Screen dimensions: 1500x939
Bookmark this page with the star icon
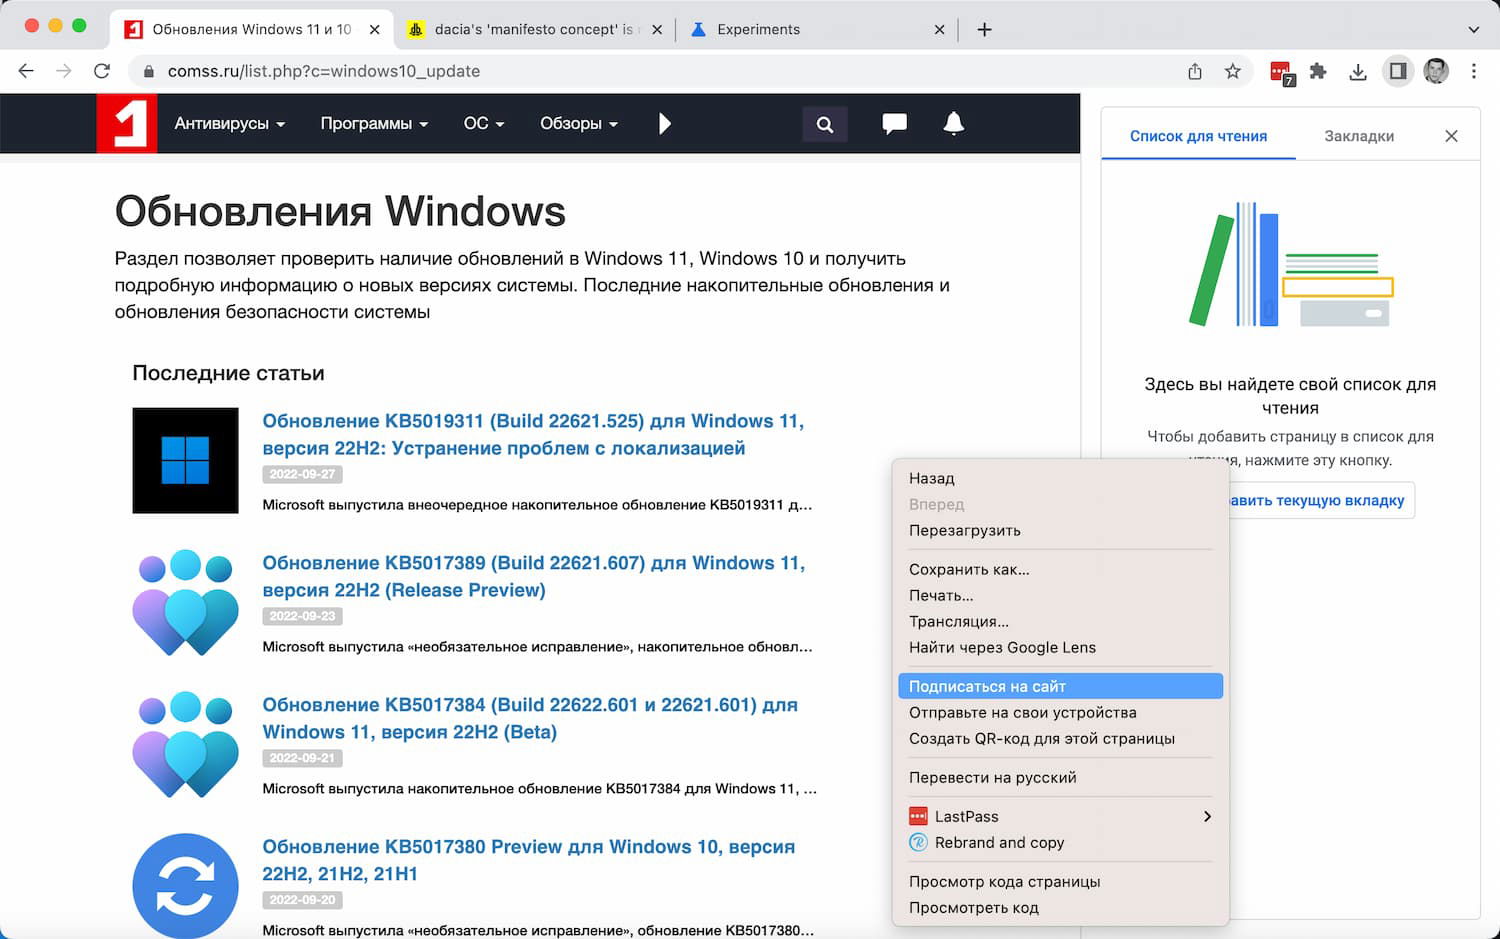(x=1233, y=71)
